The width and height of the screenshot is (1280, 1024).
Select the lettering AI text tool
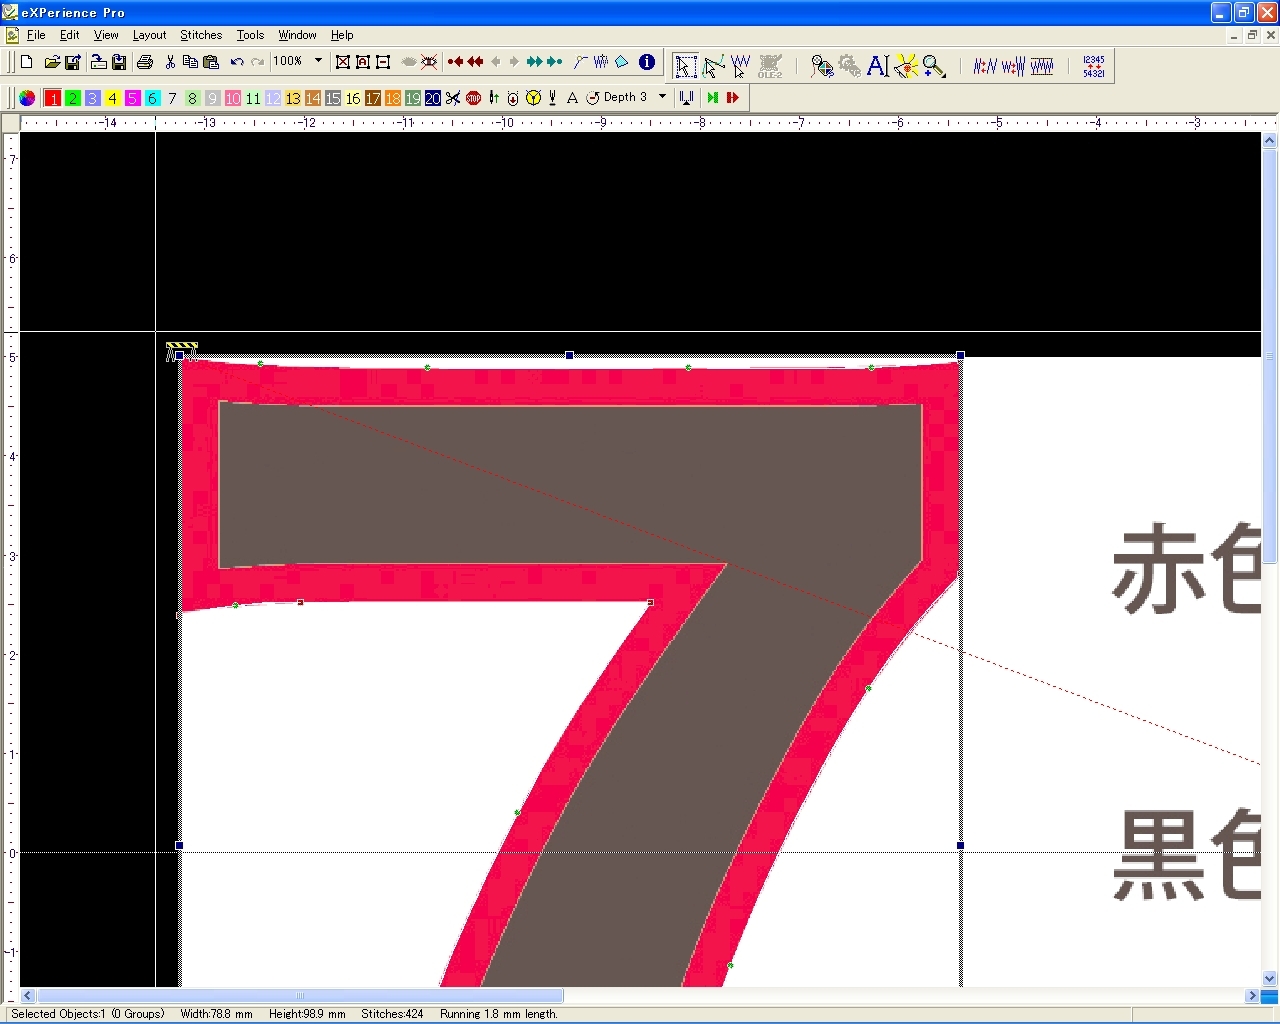pyautogui.click(x=878, y=66)
